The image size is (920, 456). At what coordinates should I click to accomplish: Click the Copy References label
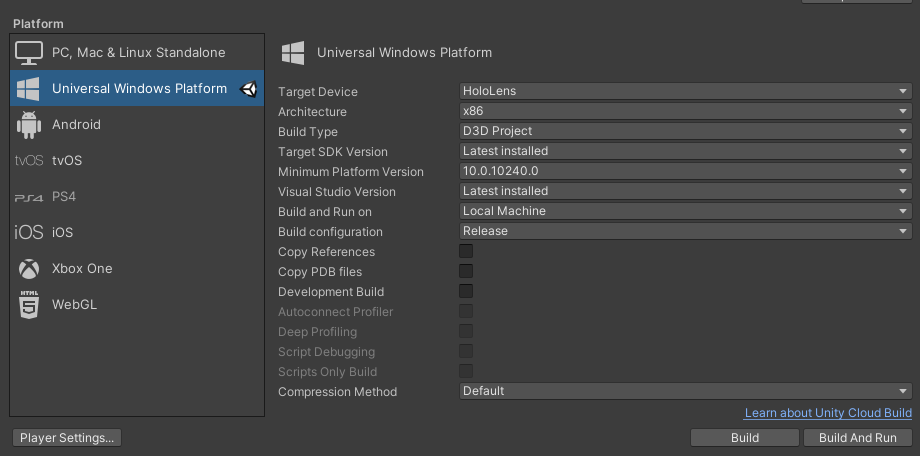[x=326, y=252]
